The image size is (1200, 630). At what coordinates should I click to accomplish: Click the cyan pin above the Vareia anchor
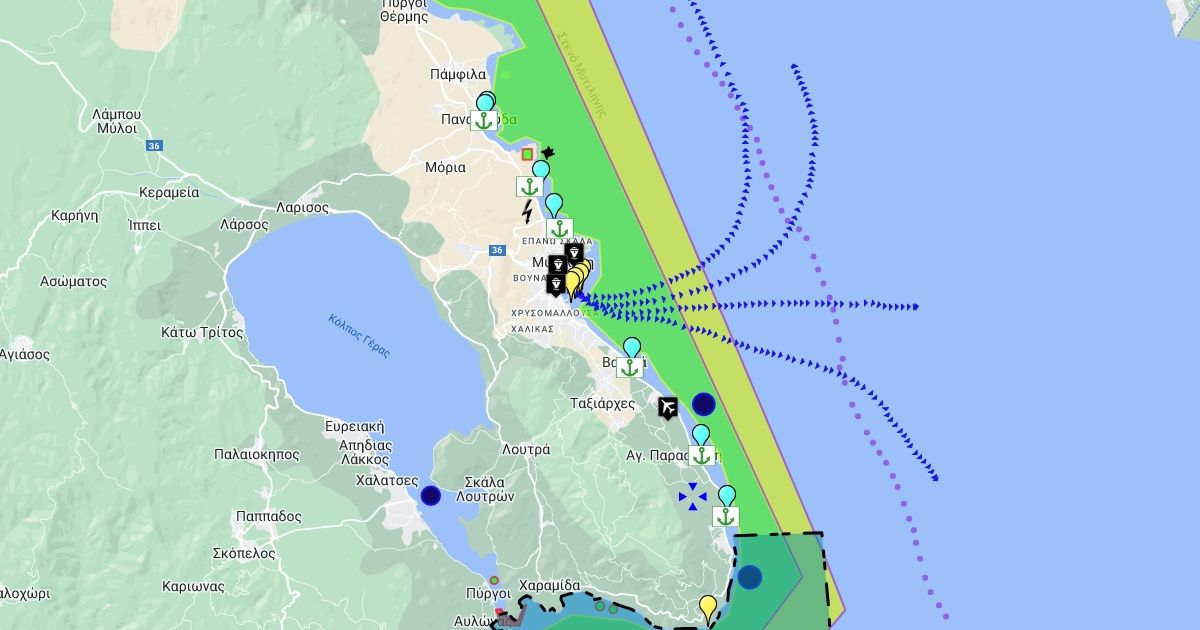click(x=631, y=347)
